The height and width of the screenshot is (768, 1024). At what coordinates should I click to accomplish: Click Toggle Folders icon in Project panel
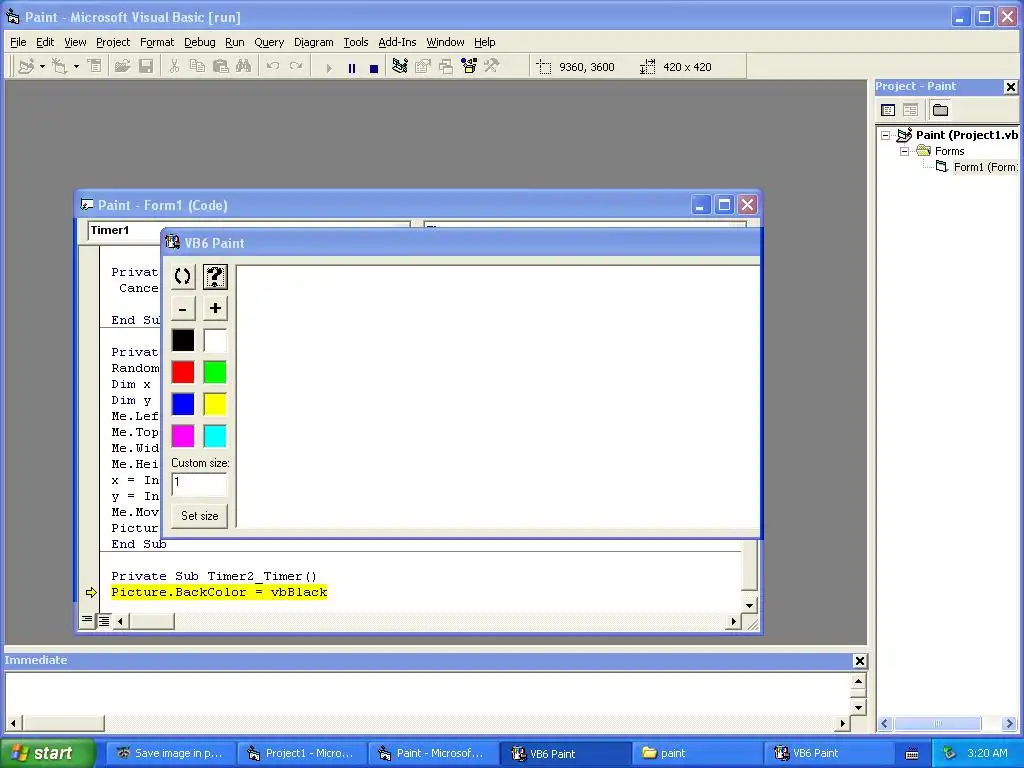pyautogui.click(x=940, y=110)
